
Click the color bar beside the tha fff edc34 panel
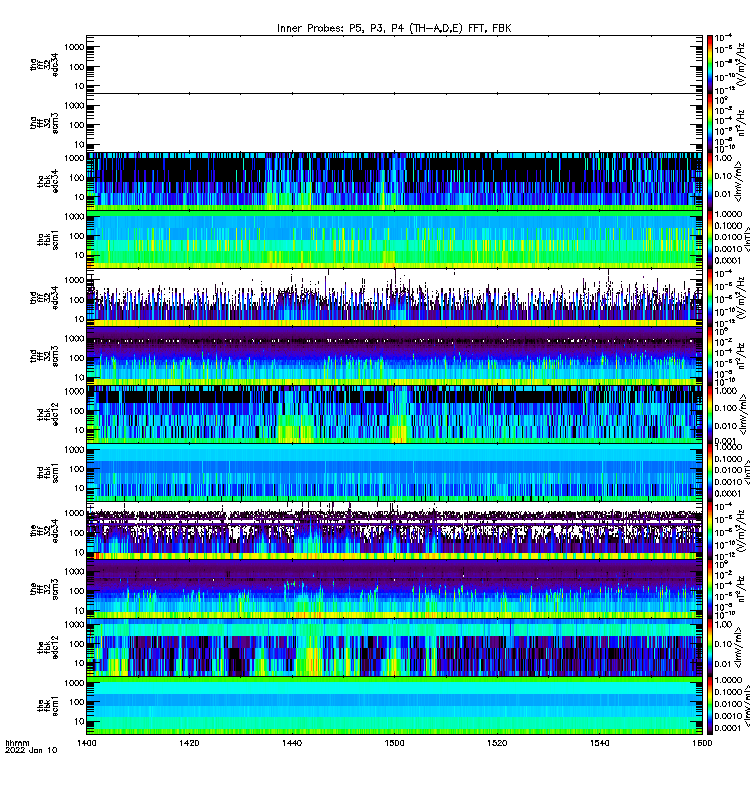710,64
